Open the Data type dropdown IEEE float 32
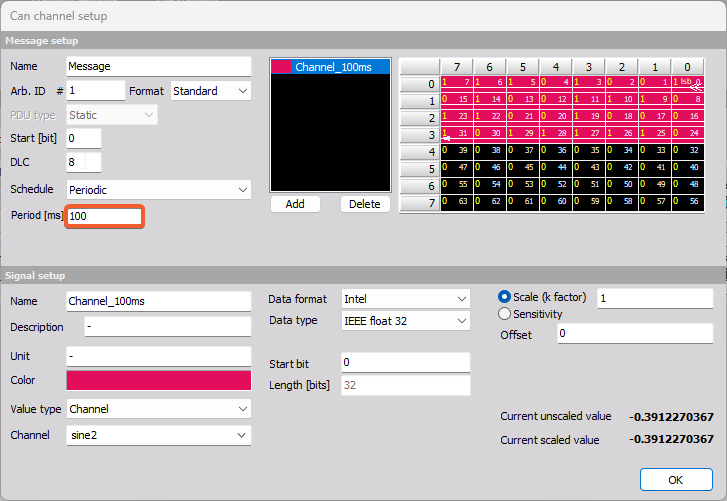The image size is (727, 501). pos(406,321)
